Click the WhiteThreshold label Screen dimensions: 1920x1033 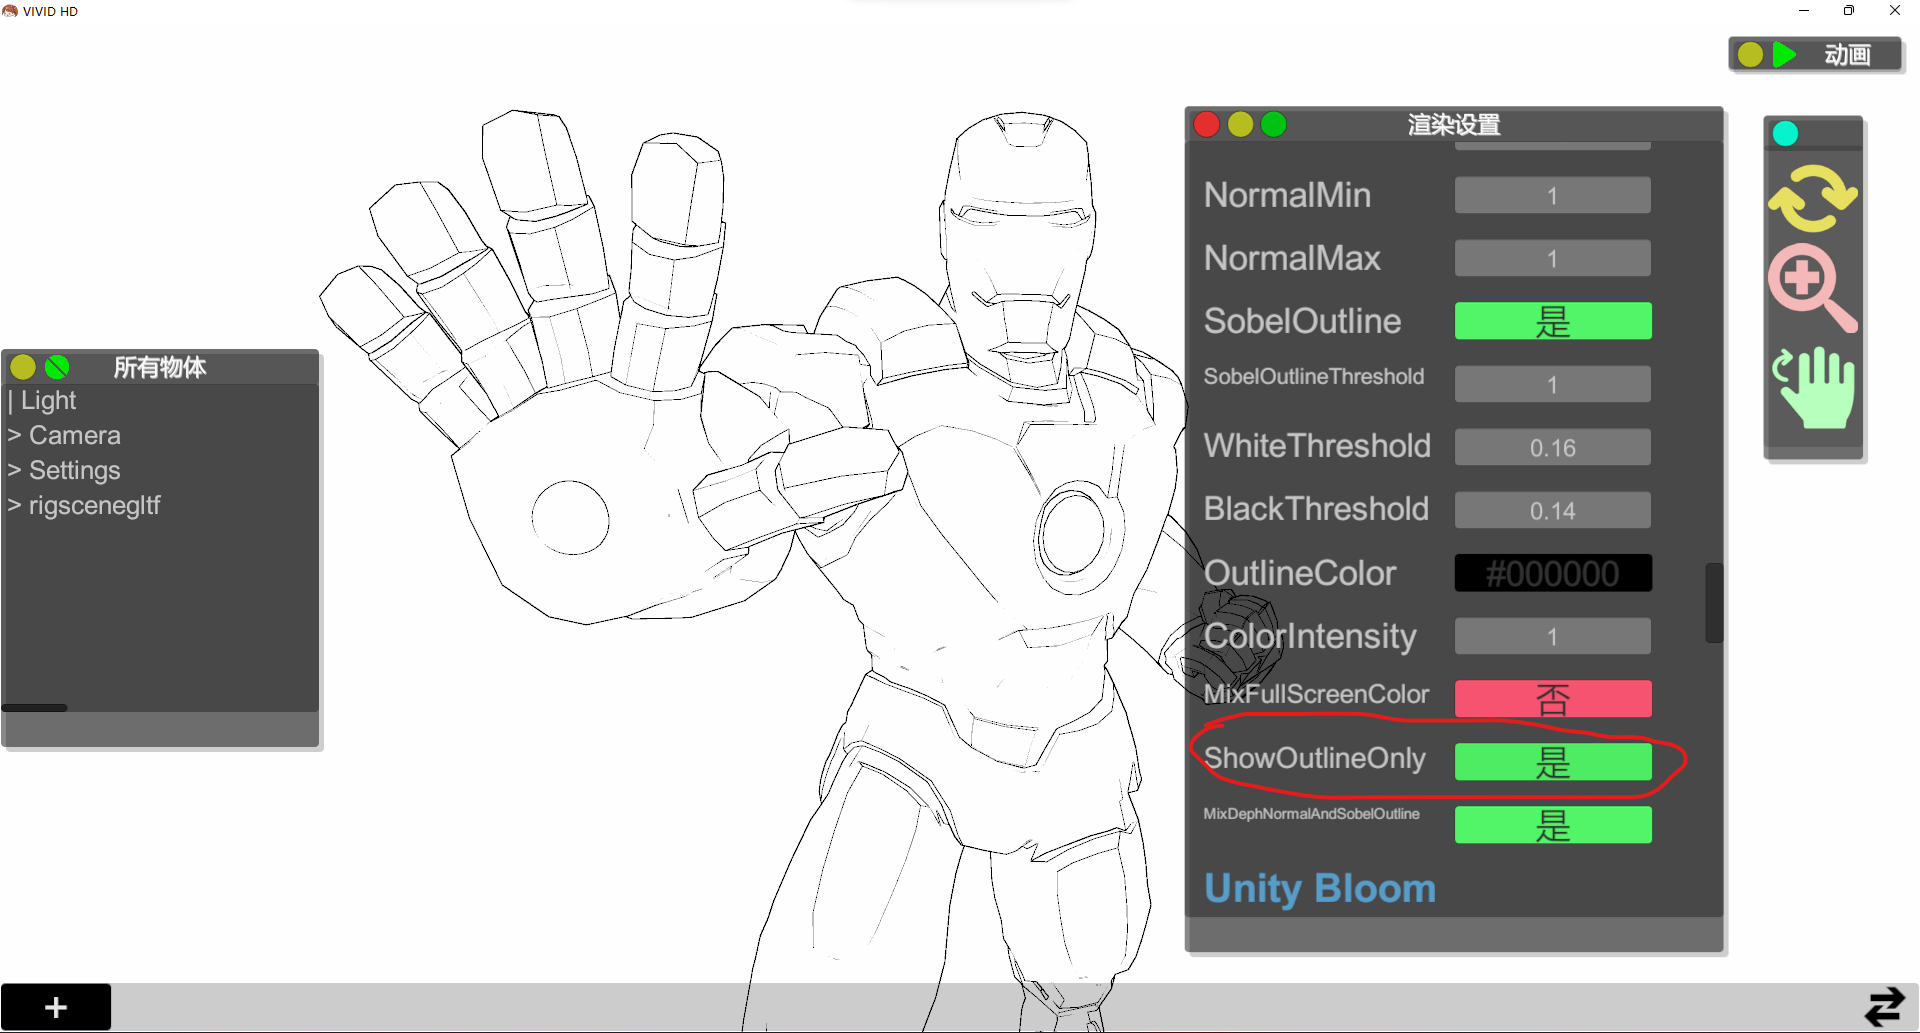(1317, 446)
